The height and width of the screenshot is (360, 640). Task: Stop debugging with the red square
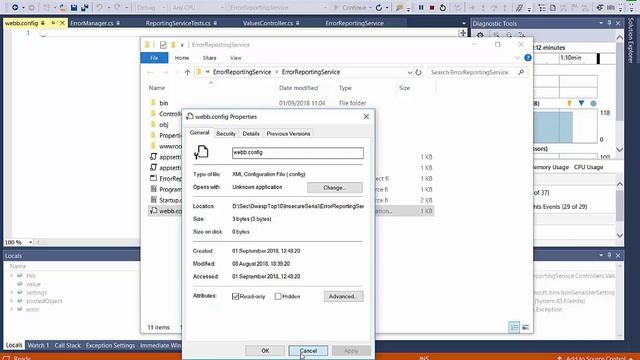pyautogui.click(x=432, y=7)
